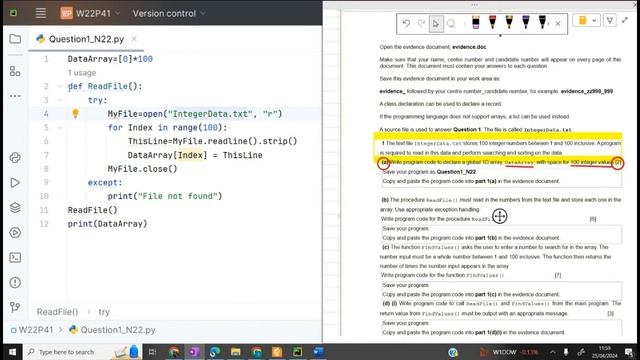The image size is (640, 360).
Task: Open the Problems tool window icon
Action: coord(15,282)
